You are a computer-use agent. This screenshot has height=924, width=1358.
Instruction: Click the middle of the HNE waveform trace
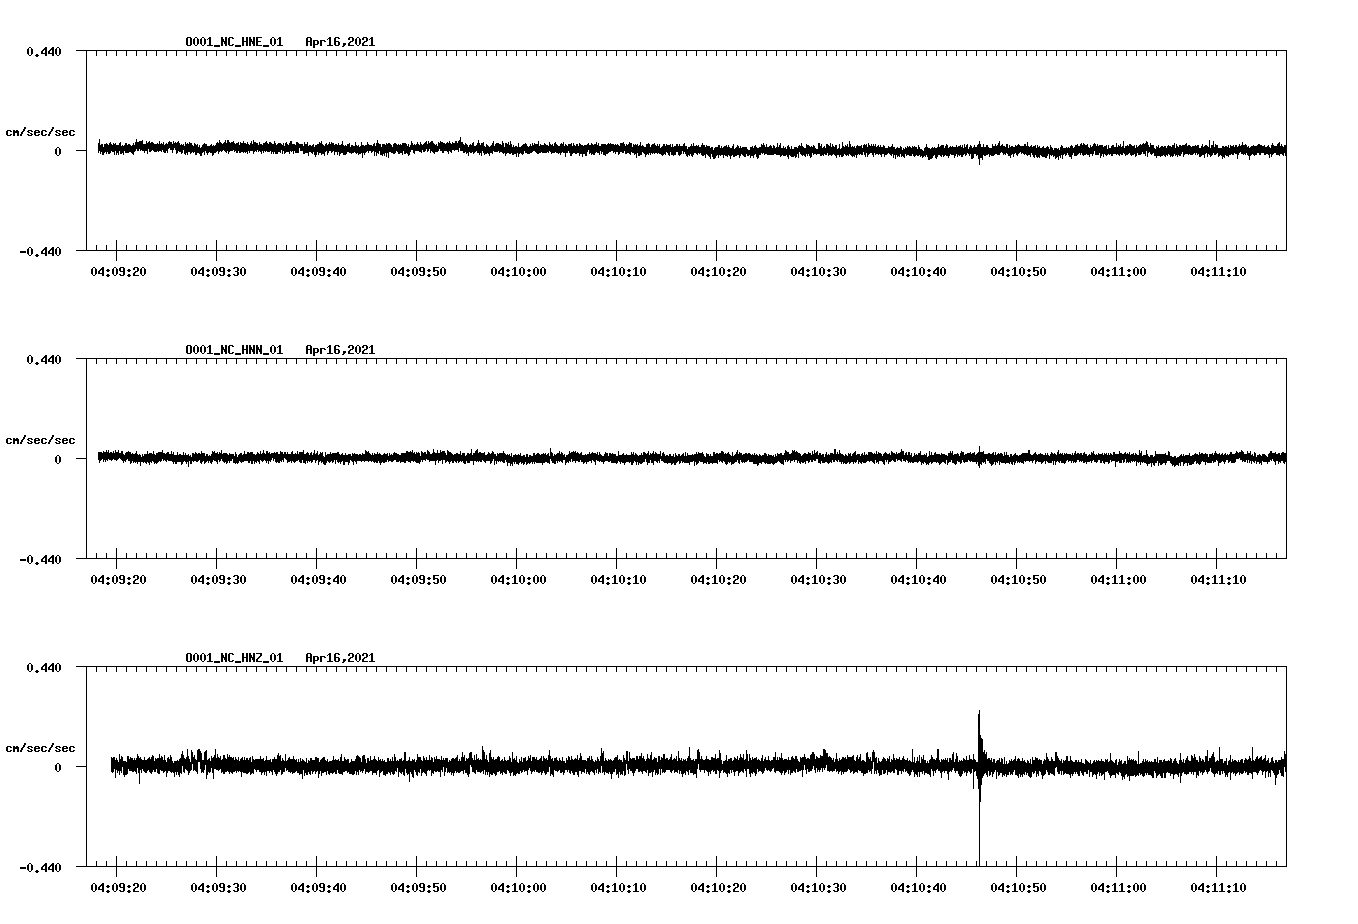(x=690, y=150)
